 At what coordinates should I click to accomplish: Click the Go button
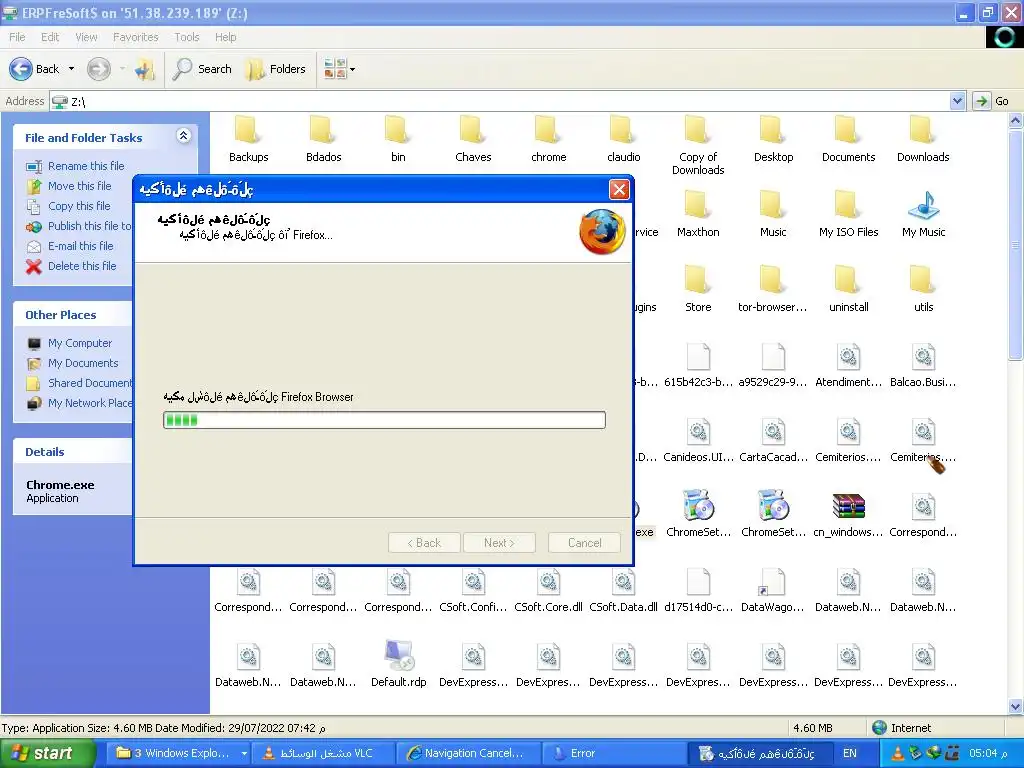[x=991, y=101]
